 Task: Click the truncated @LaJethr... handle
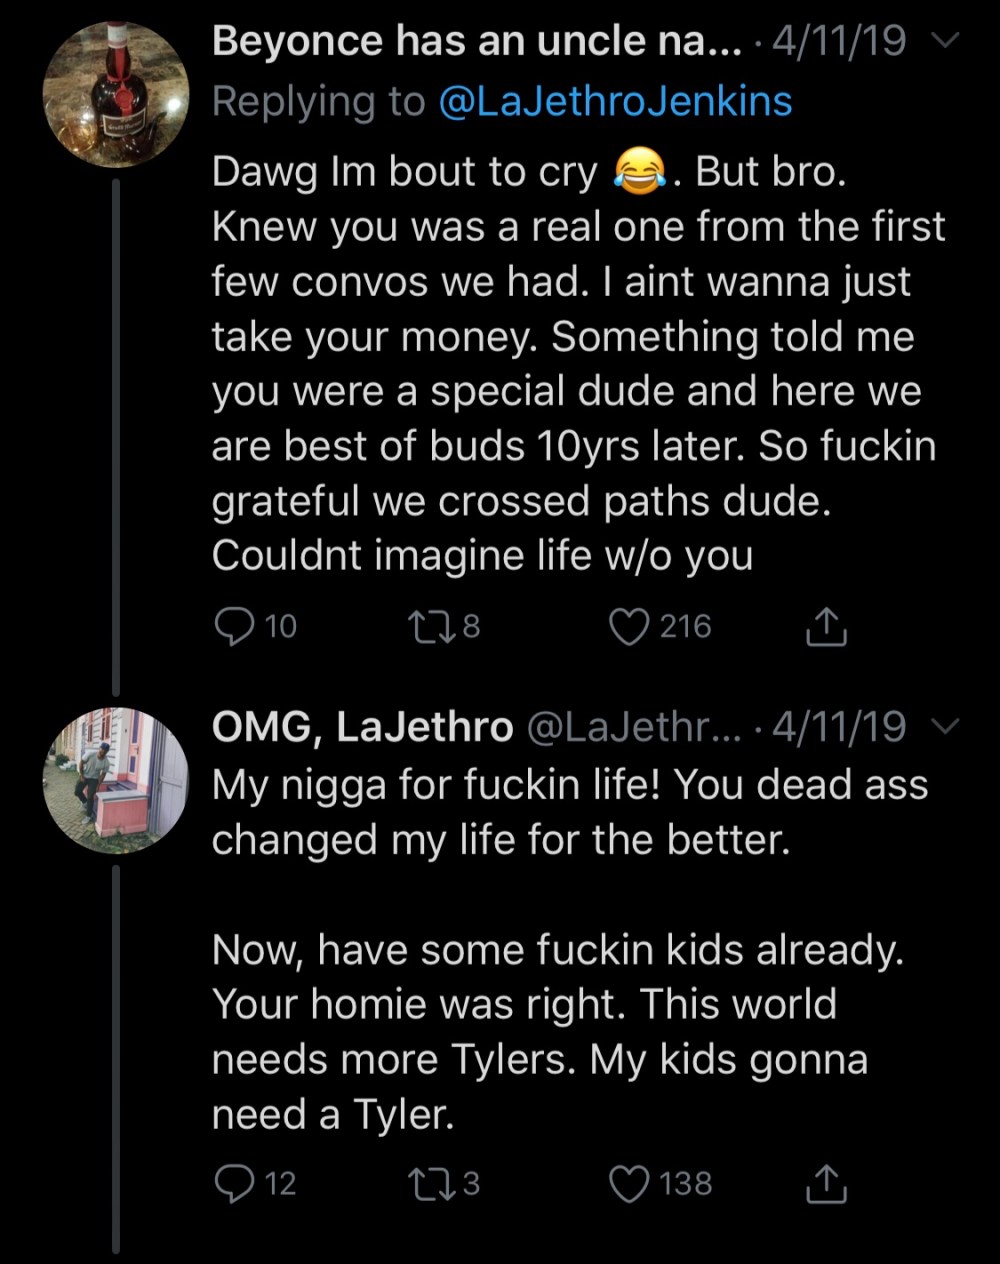[632, 727]
